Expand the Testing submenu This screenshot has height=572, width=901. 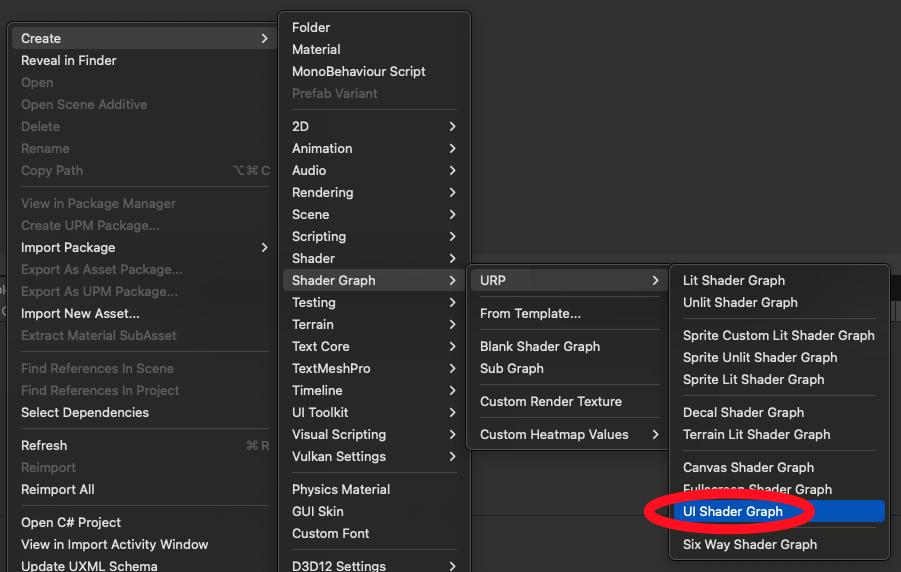(374, 302)
